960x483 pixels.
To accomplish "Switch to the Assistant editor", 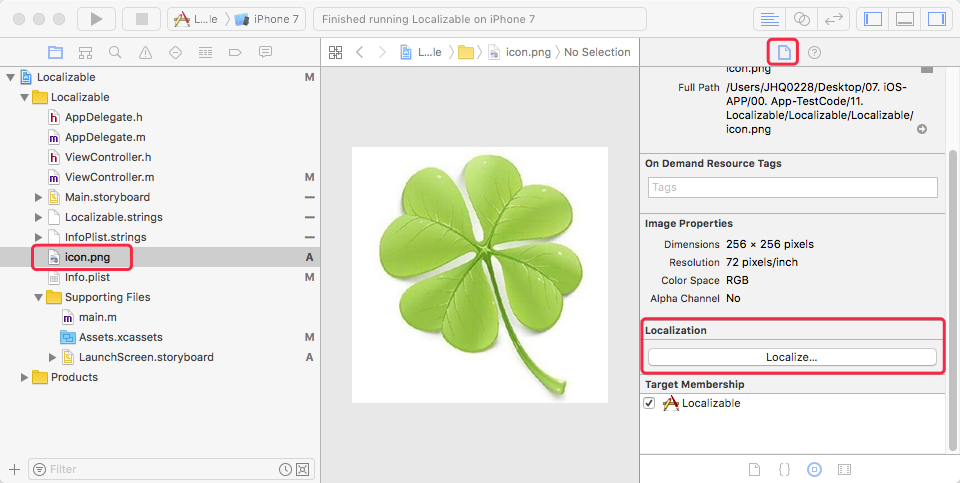I will pos(801,19).
